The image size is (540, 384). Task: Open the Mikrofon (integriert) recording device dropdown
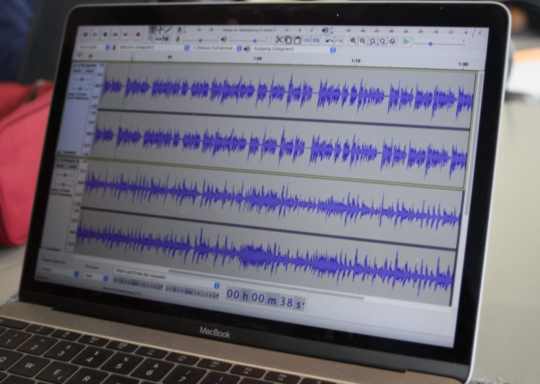(154, 48)
